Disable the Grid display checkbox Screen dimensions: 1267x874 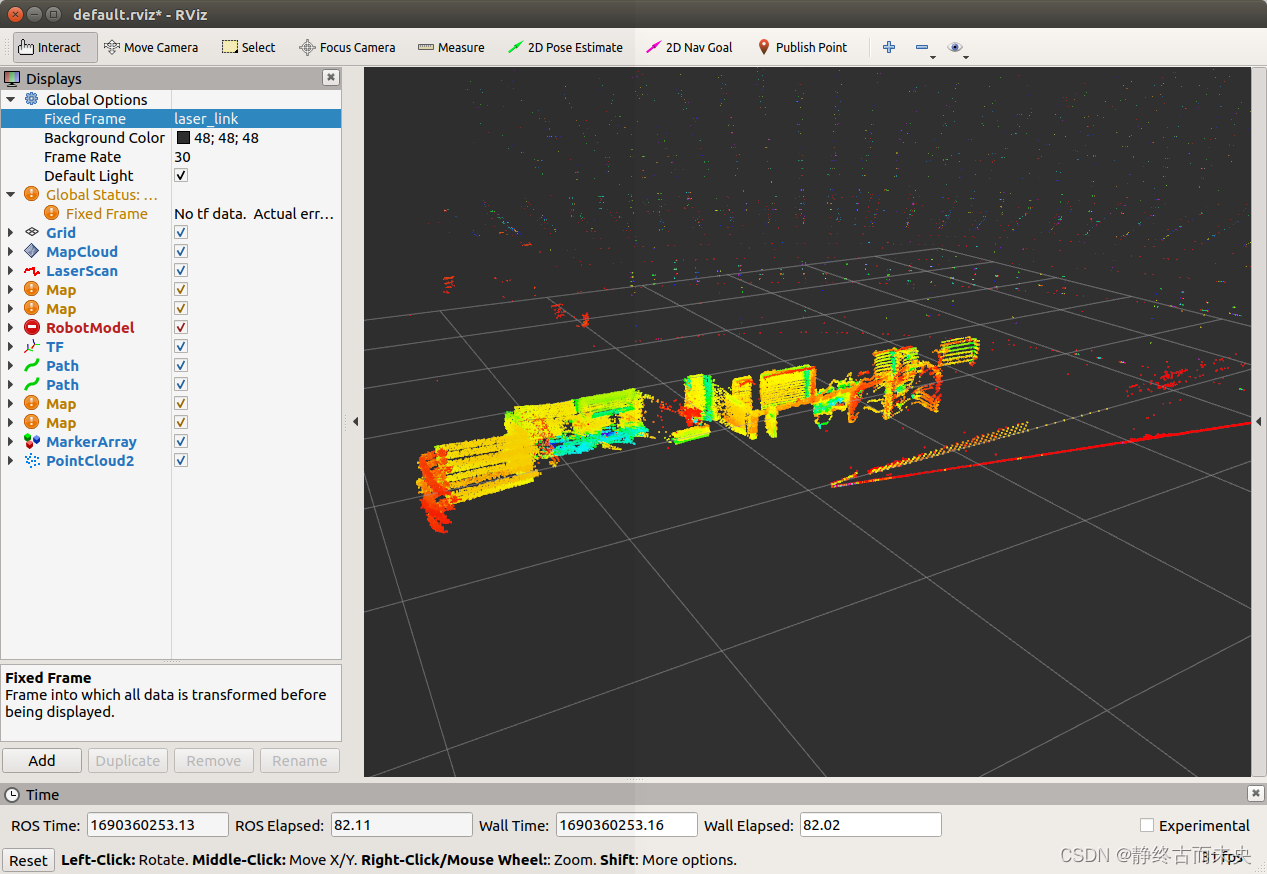[181, 232]
